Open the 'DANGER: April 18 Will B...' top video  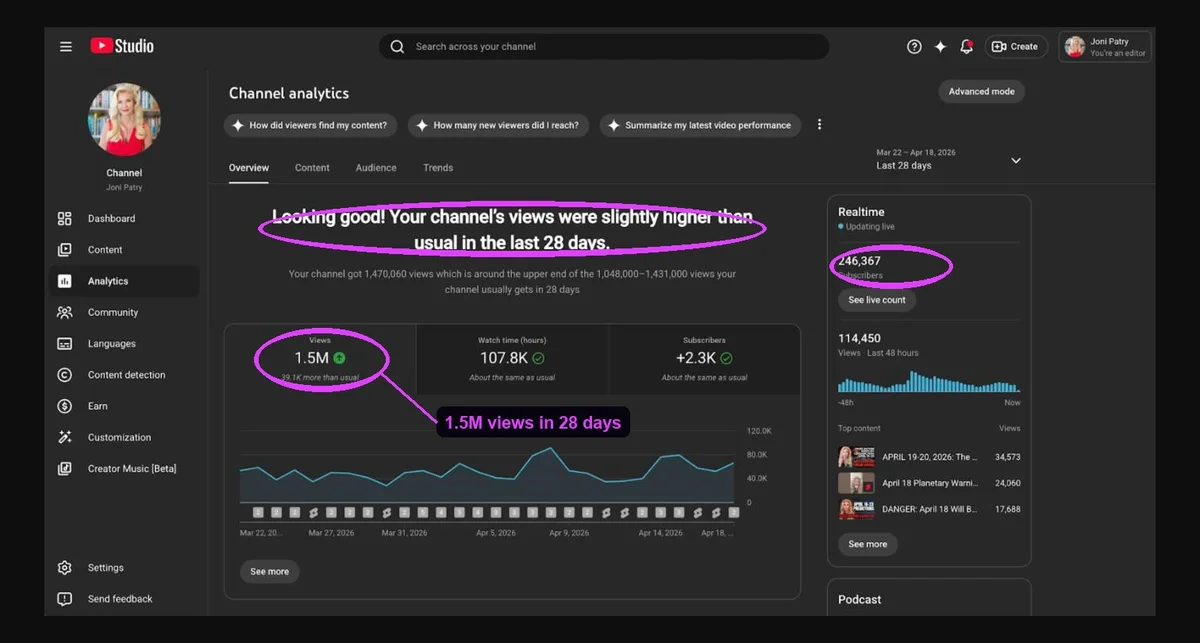click(929, 509)
